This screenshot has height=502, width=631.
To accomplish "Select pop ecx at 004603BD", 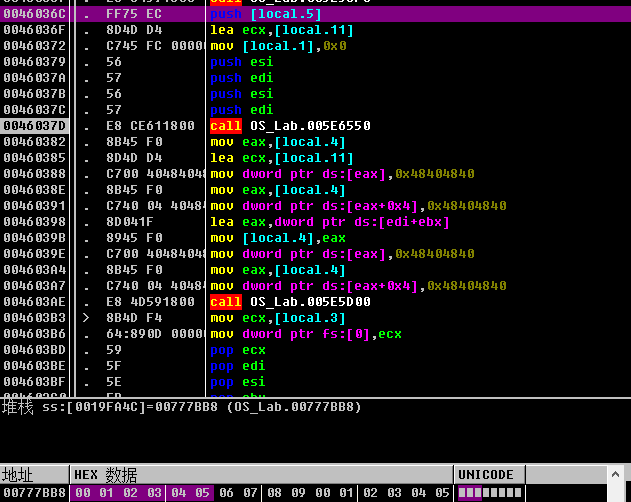I will (238, 350).
